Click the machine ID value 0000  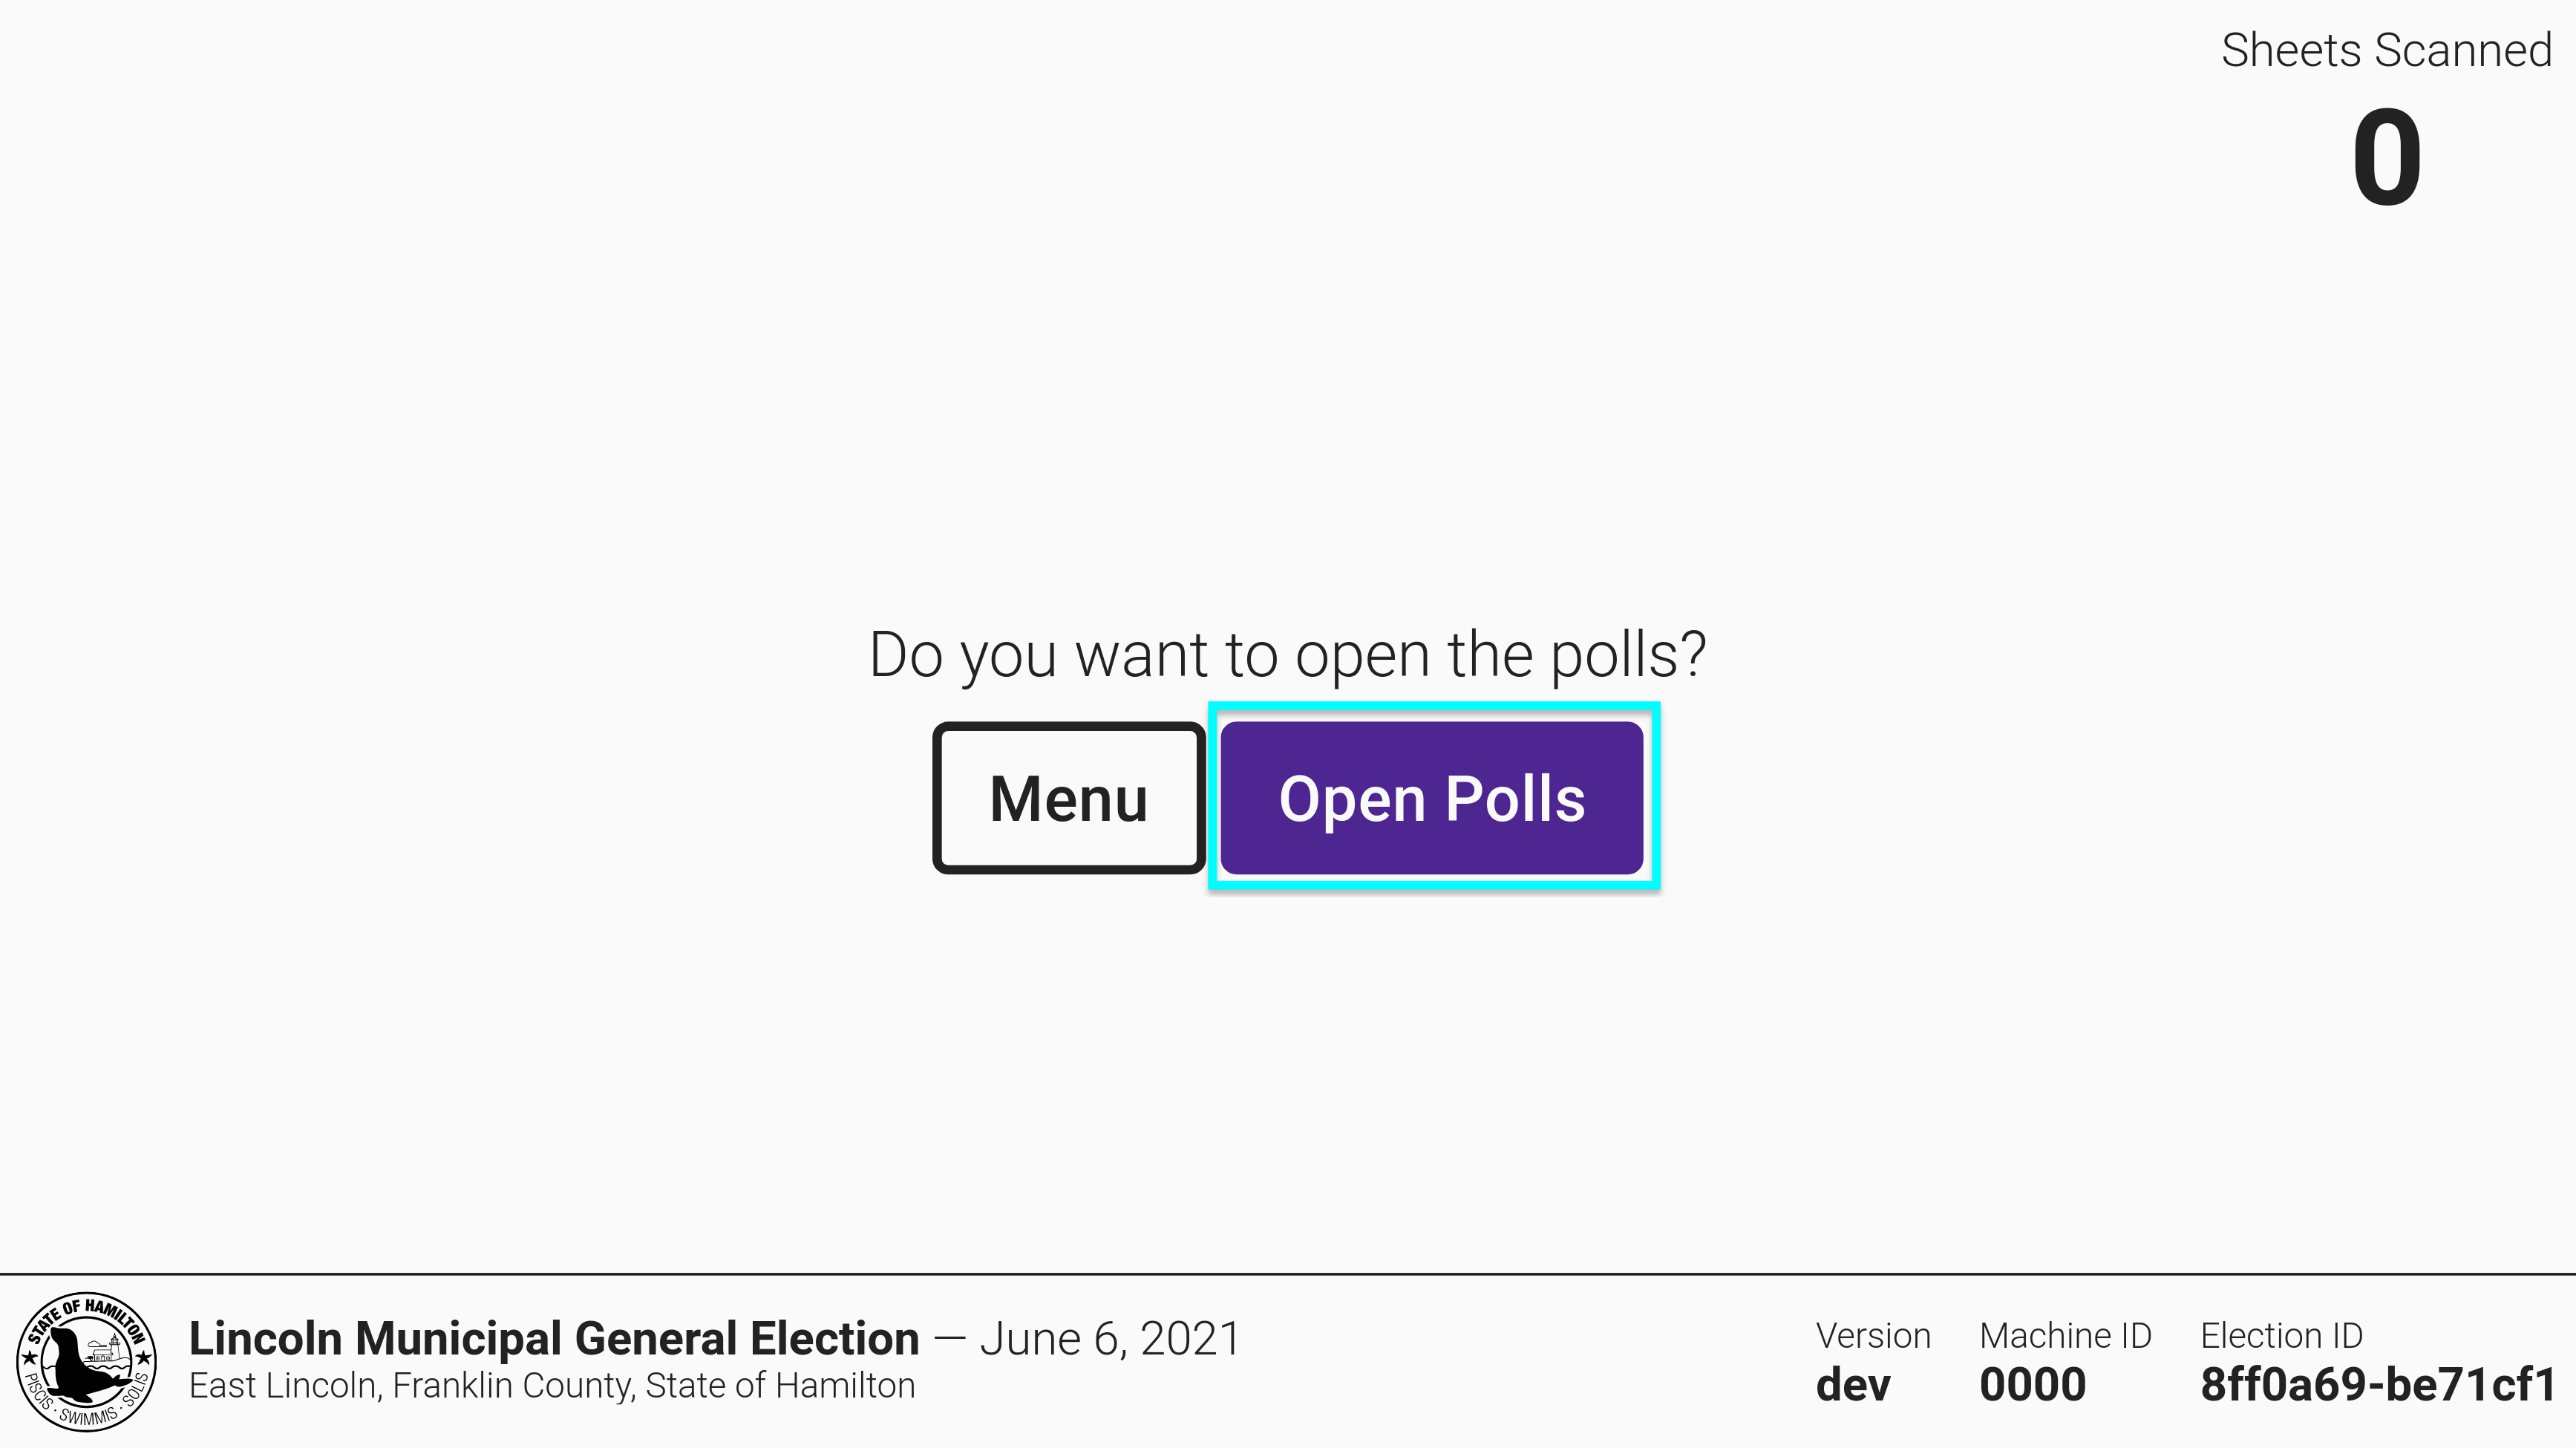click(x=2032, y=1385)
